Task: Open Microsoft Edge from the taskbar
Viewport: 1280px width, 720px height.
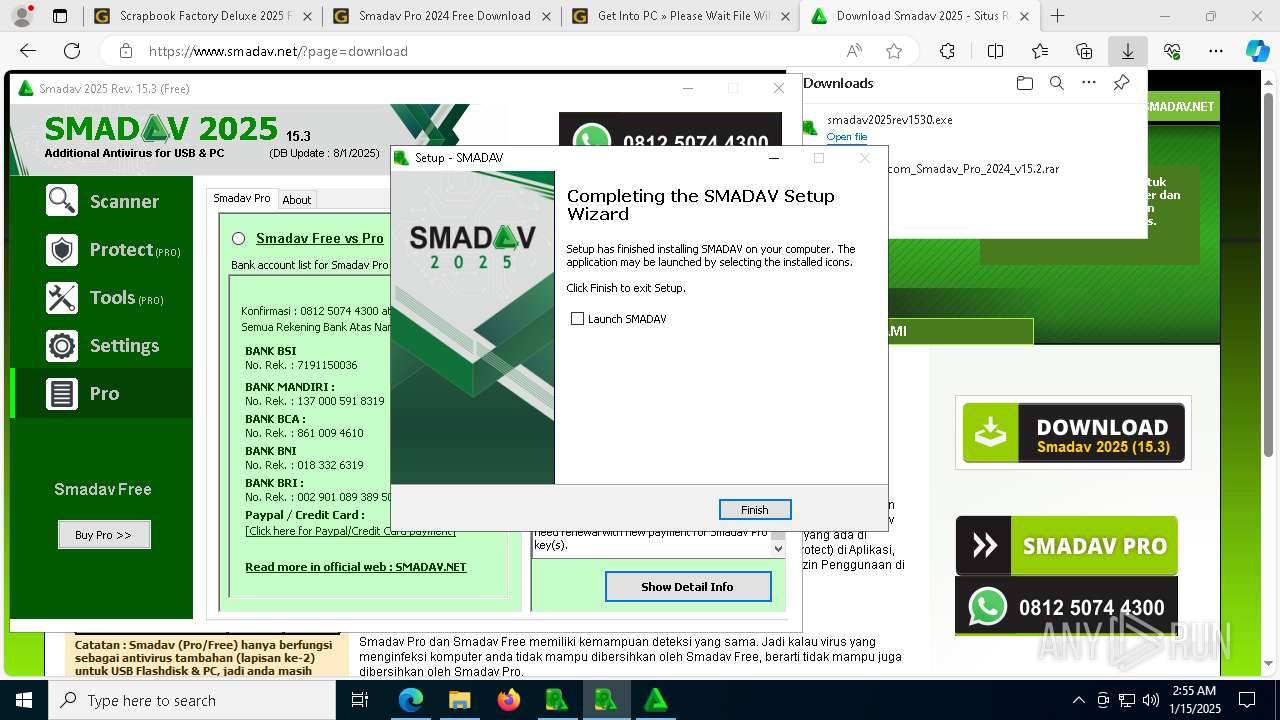Action: tap(411, 700)
